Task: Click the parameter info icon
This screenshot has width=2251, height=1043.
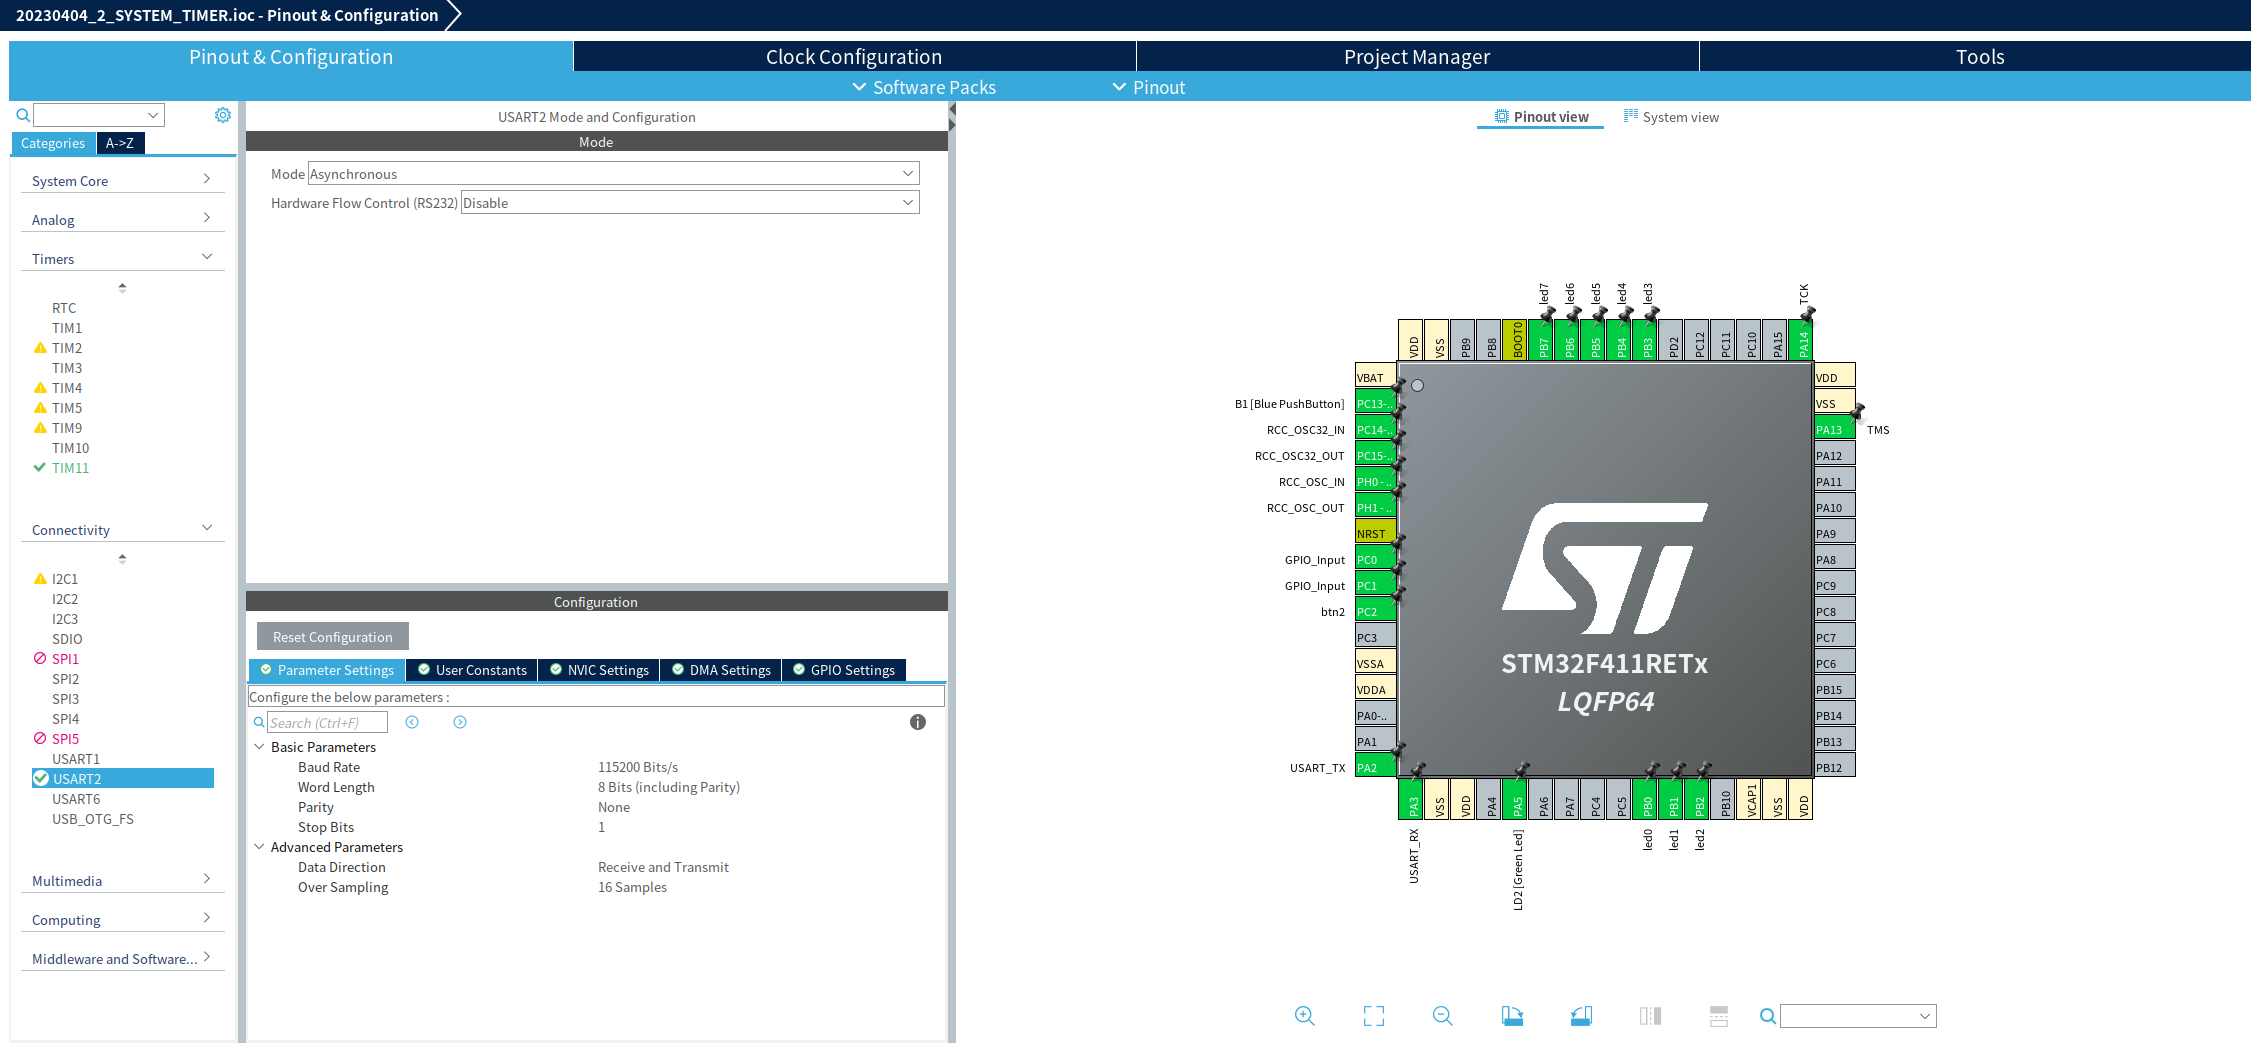Action: 918,722
